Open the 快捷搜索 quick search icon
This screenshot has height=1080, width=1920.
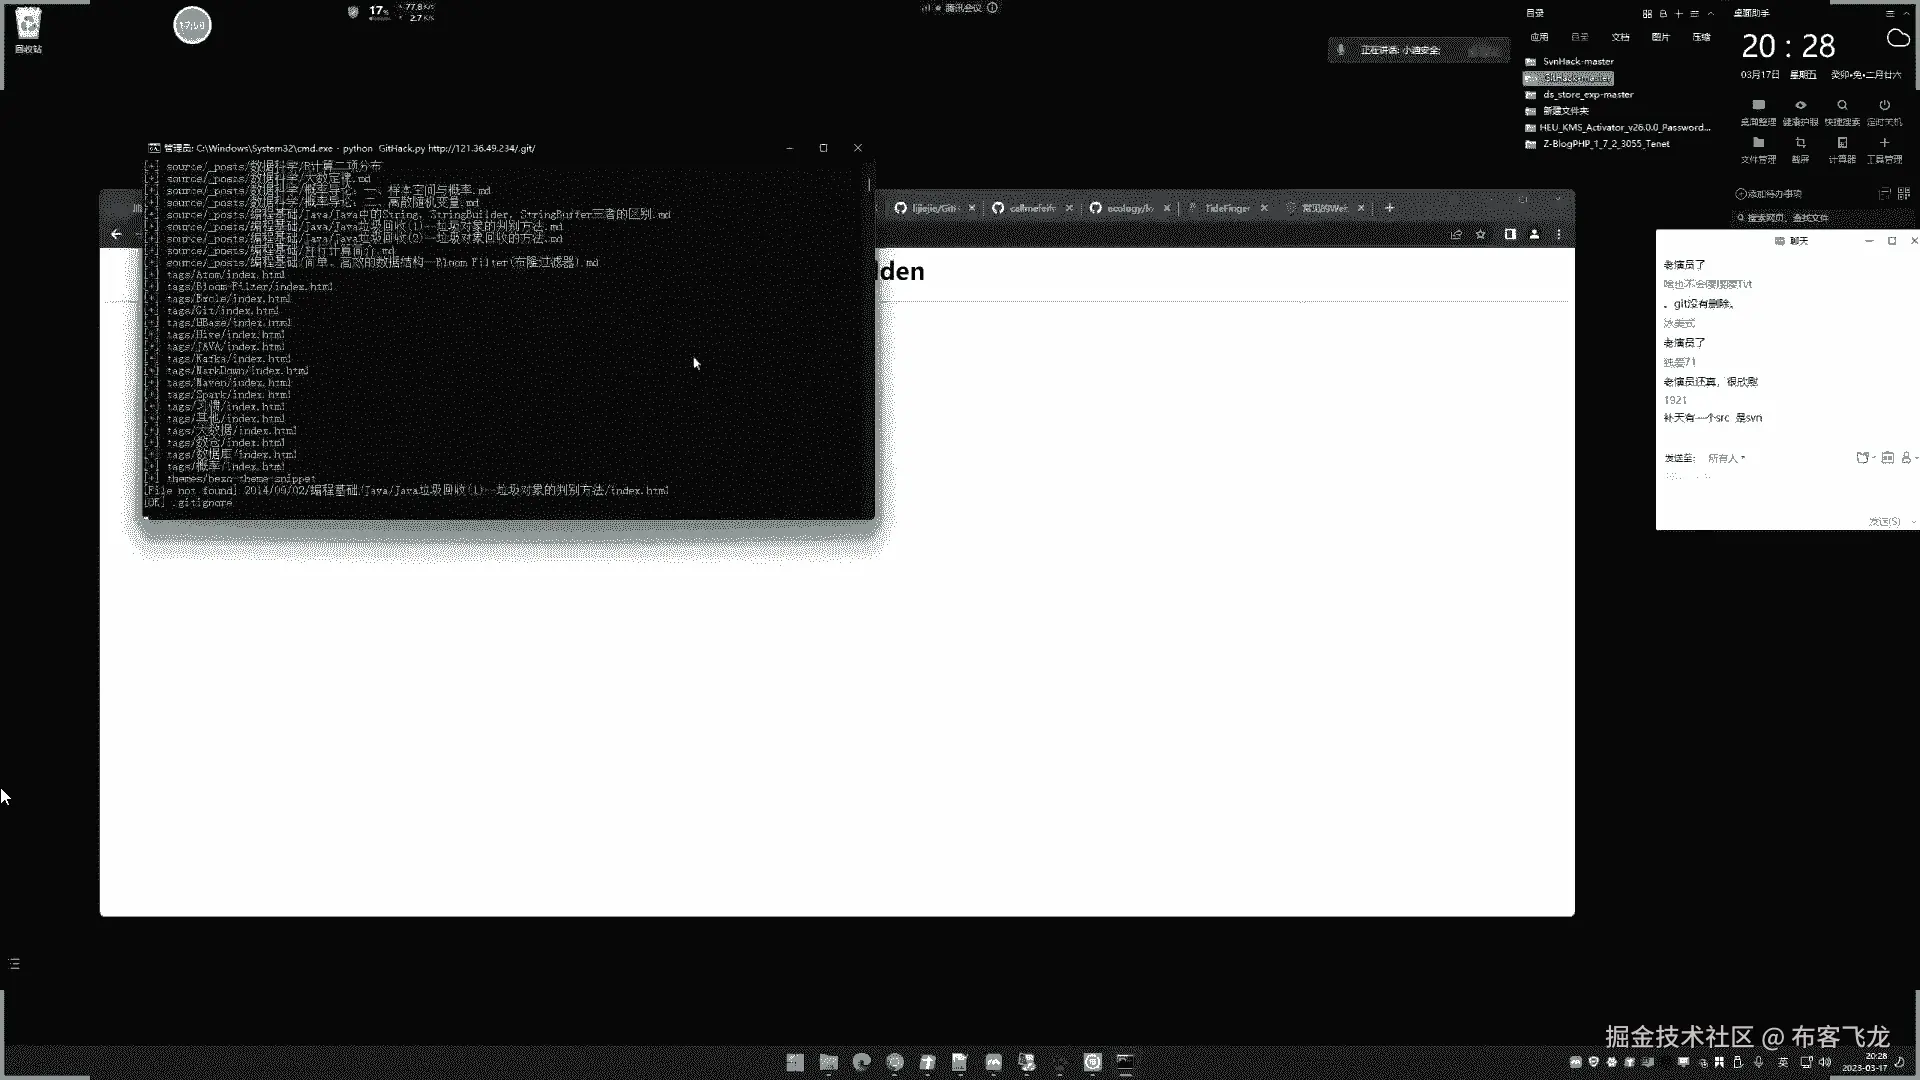[x=1842, y=106]
